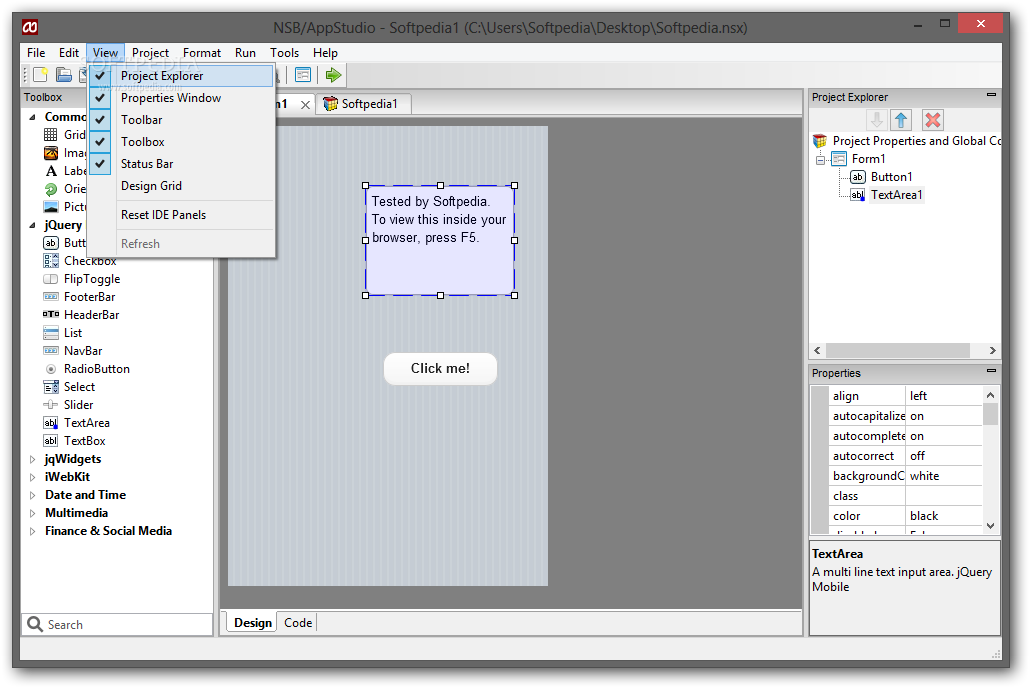Select the FlipToggle control

tap(81, 279)
